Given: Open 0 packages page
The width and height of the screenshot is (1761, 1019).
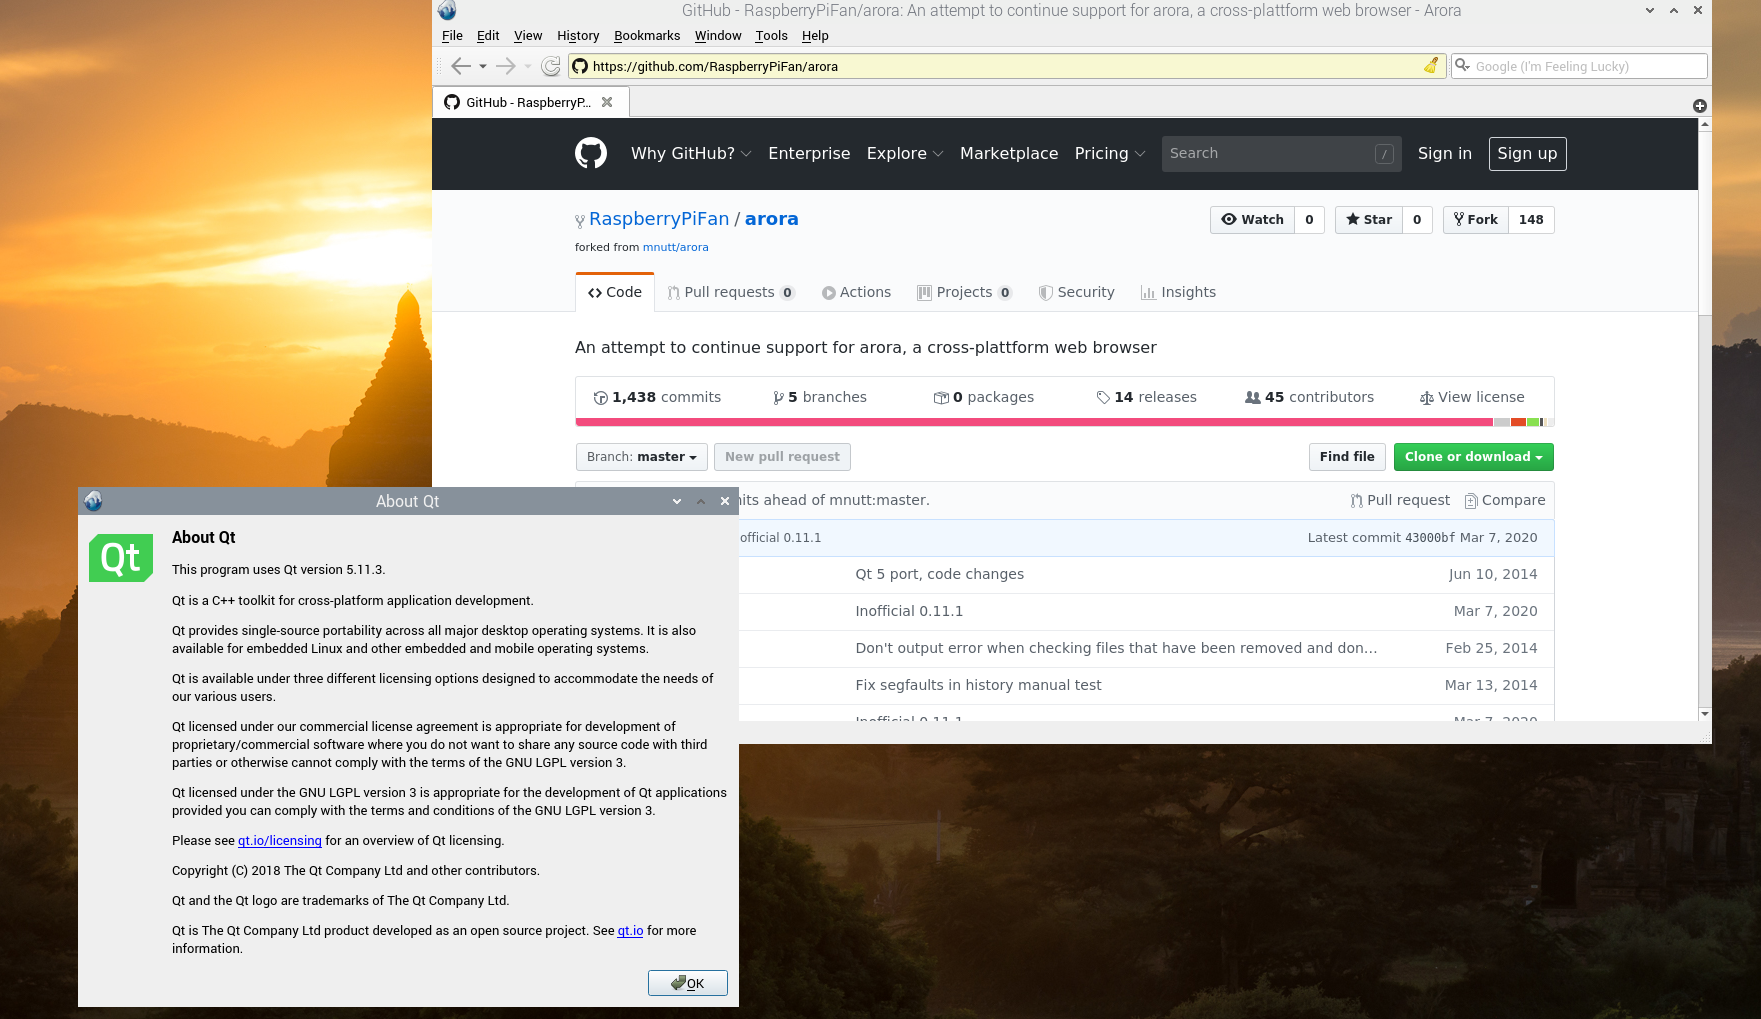Looking at the screenshot, I should point(984,397).
